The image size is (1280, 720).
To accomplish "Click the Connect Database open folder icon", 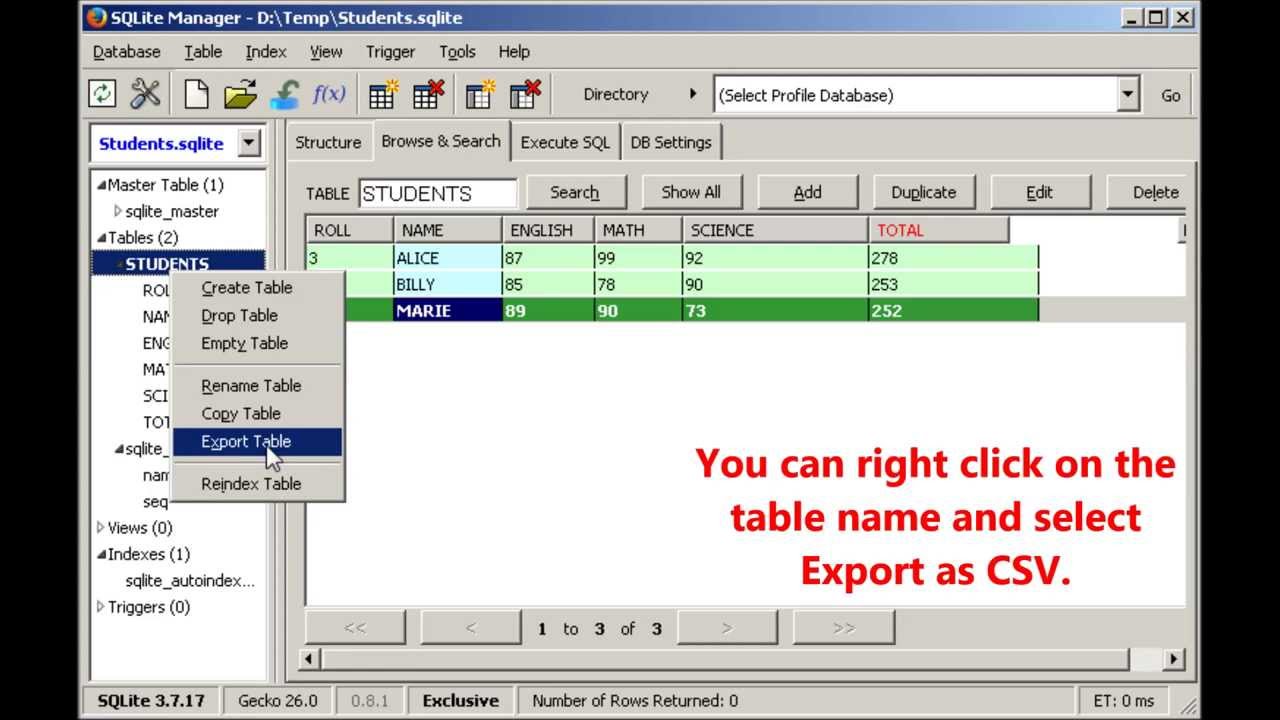I will pos(240,95).
